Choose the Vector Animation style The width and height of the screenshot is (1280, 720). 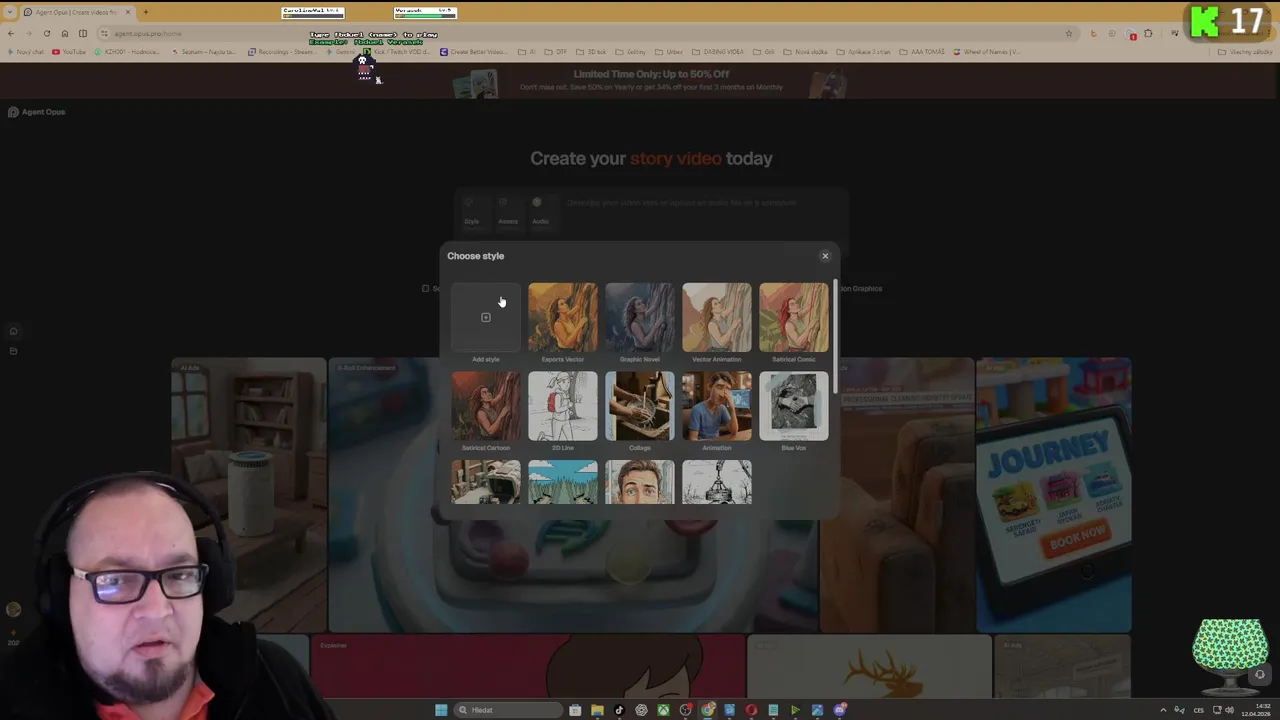(x=717, y=317)
